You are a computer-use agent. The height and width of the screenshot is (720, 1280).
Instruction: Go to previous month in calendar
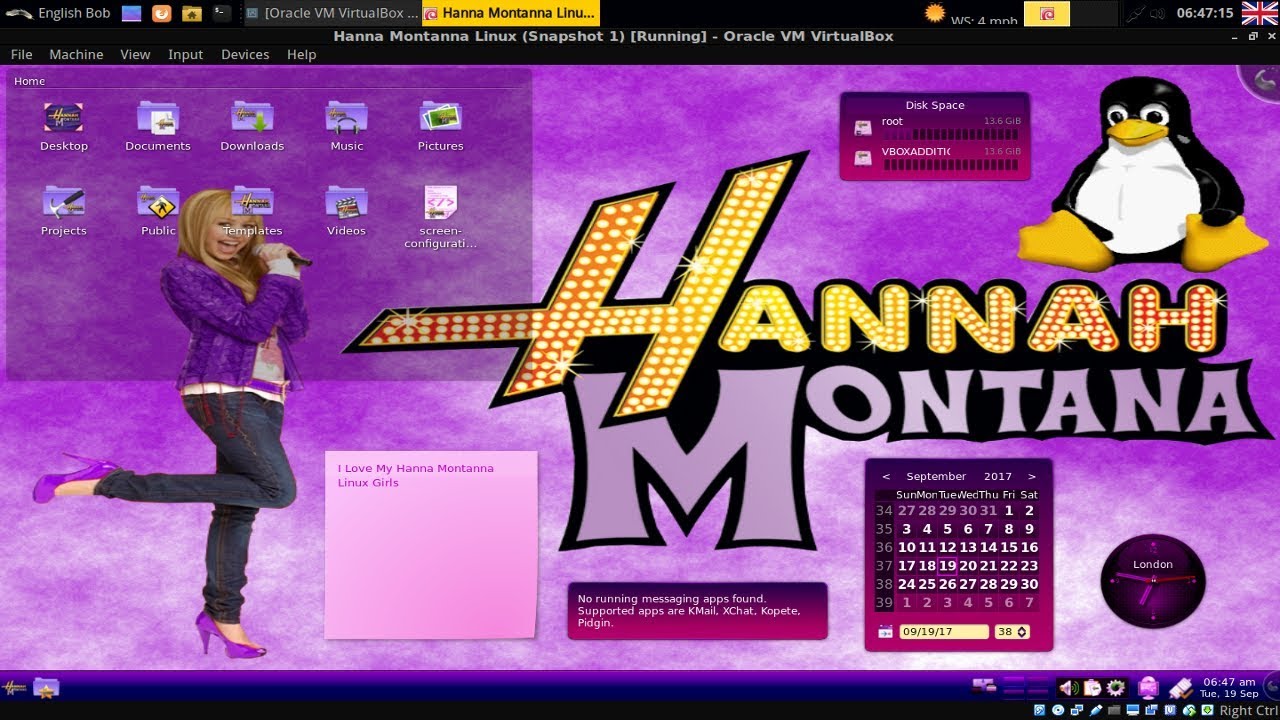(x=886, y=477)
